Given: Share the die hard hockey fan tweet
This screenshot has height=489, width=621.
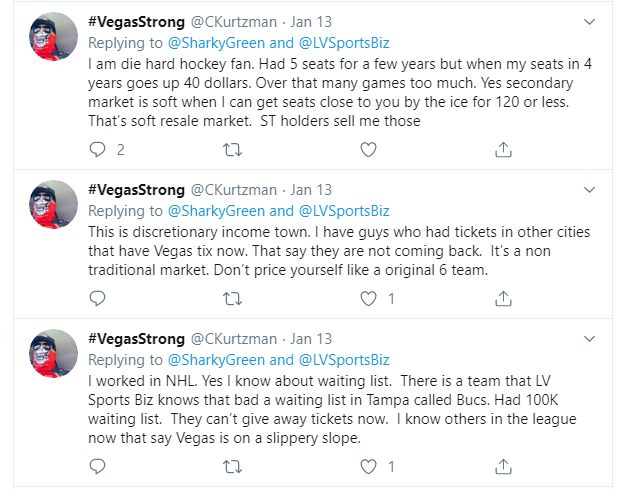Looking at the screenshot, I should pos(503,149).
